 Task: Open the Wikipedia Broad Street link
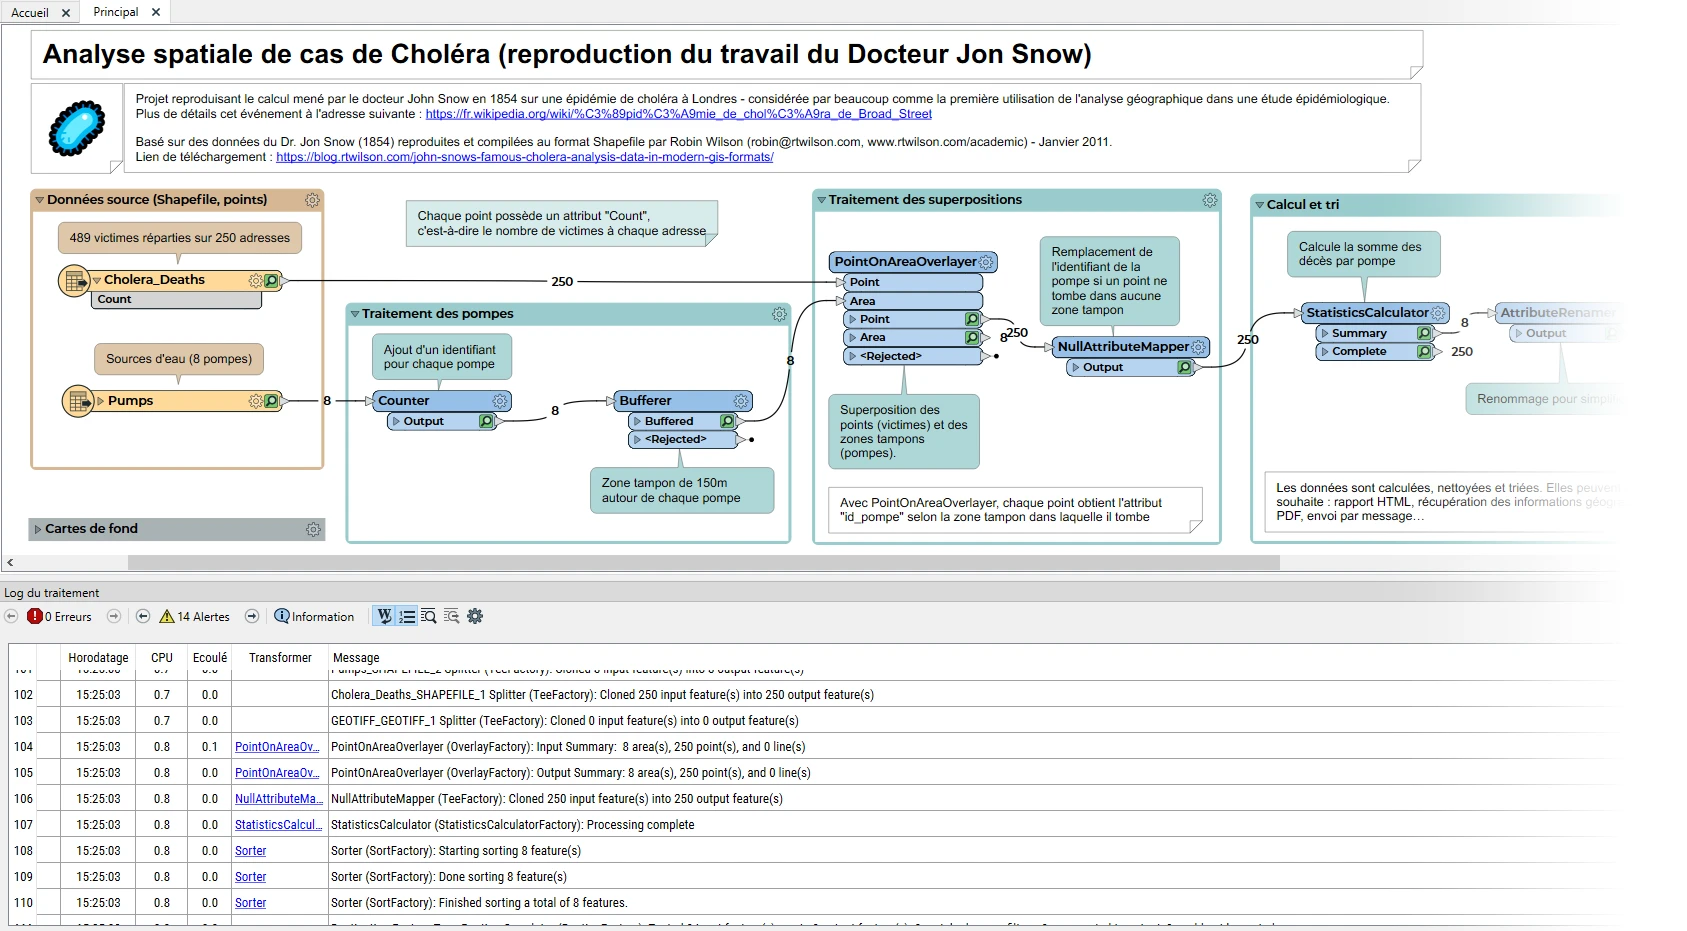678,114
